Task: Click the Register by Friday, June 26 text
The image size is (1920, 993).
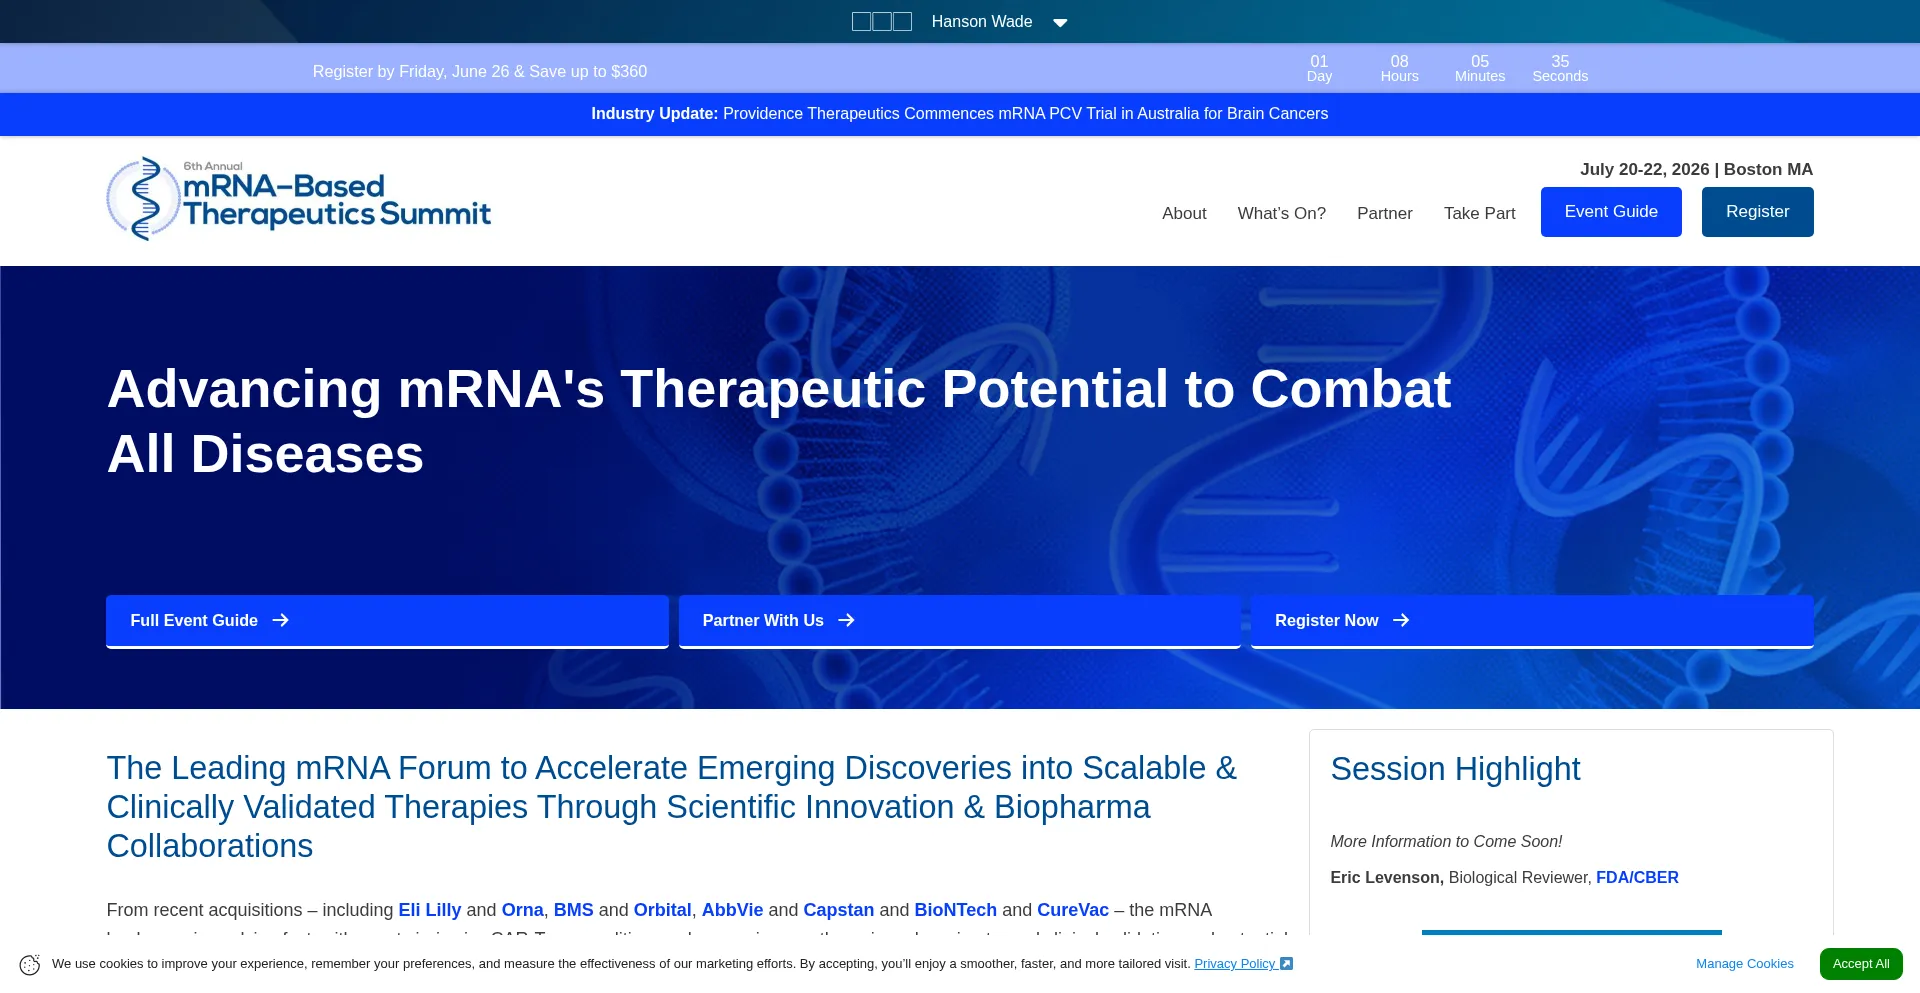Action: 480,72
